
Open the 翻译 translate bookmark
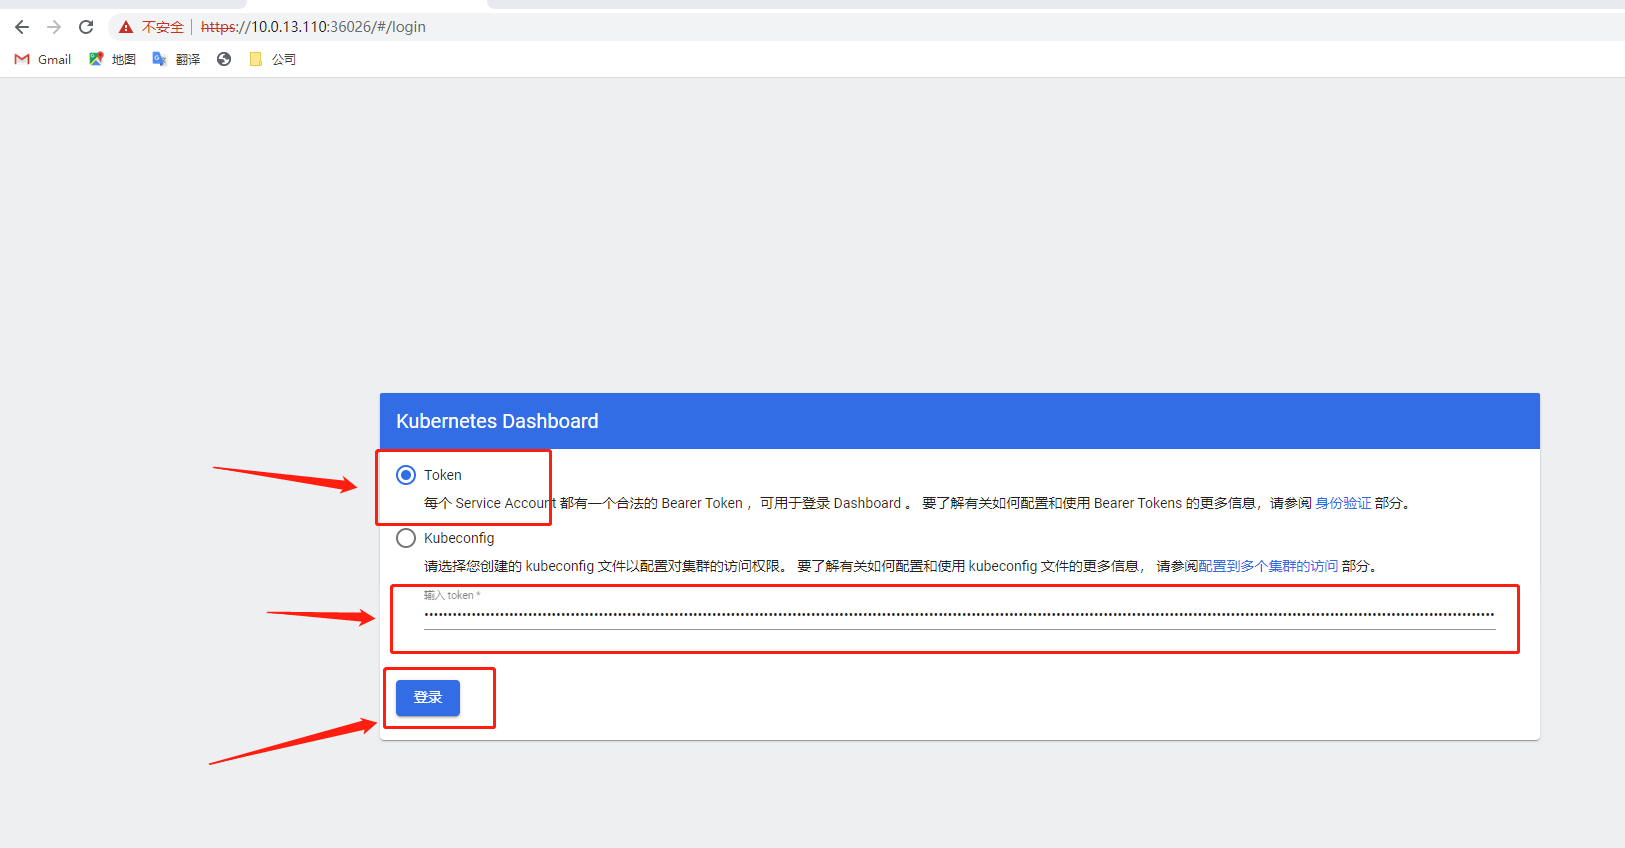(x=176, y=59)
